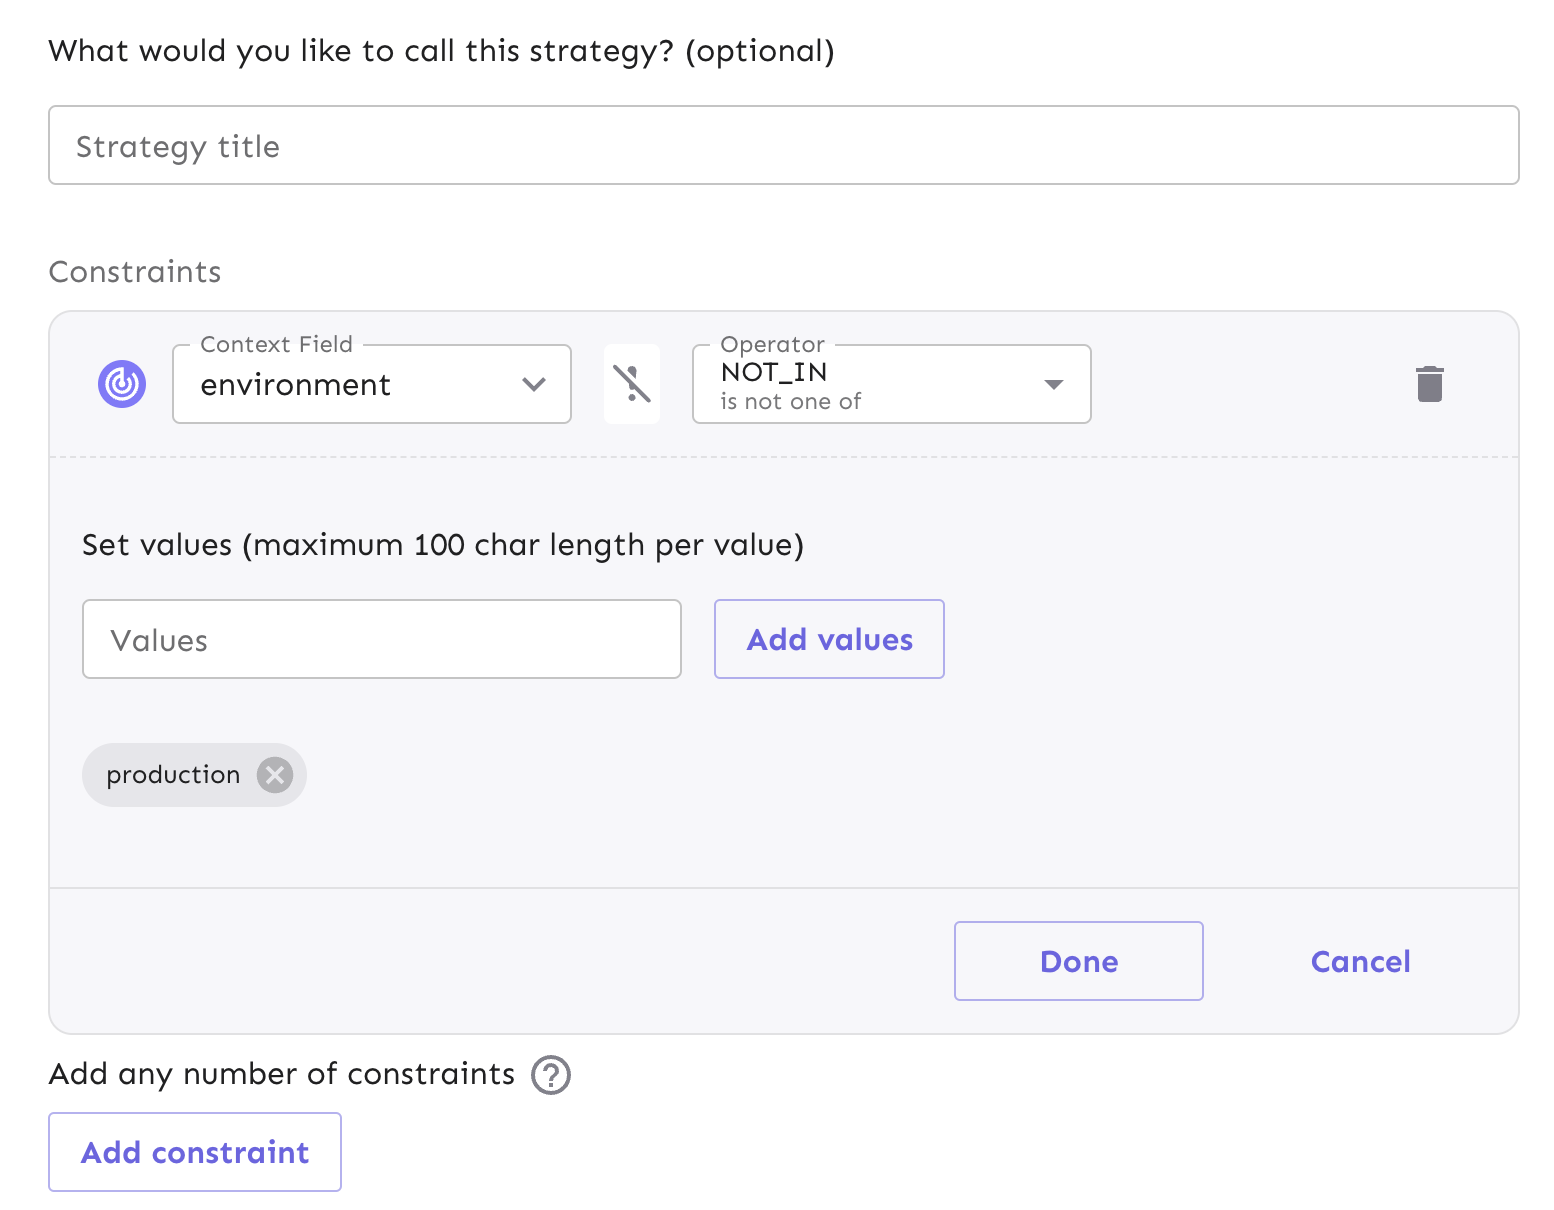
Task: Open the Operator dropdown showing NOT_IN
Action: 890,384
